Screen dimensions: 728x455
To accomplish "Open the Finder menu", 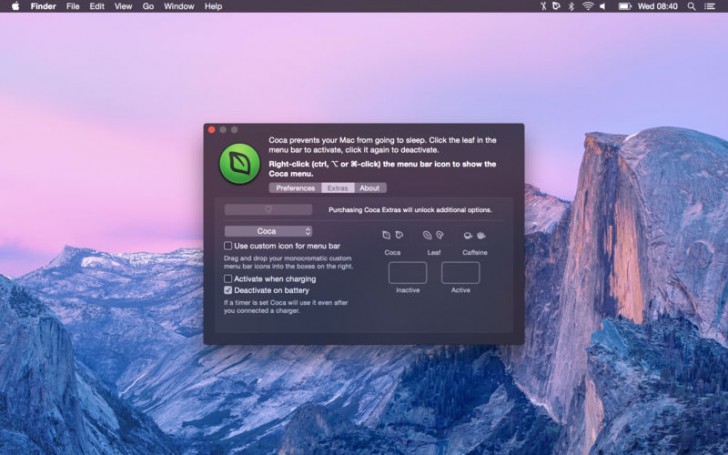I will [43, 6].
